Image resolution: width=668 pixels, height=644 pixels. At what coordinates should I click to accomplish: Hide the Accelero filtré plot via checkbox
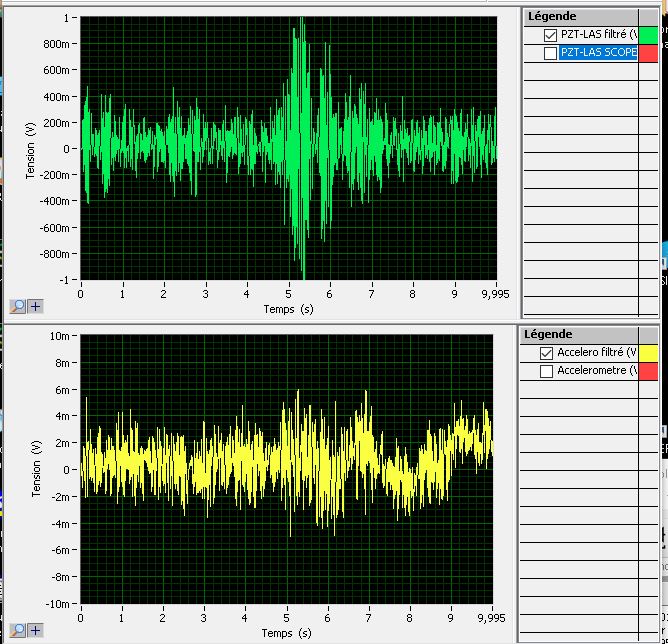coord(546,353)
